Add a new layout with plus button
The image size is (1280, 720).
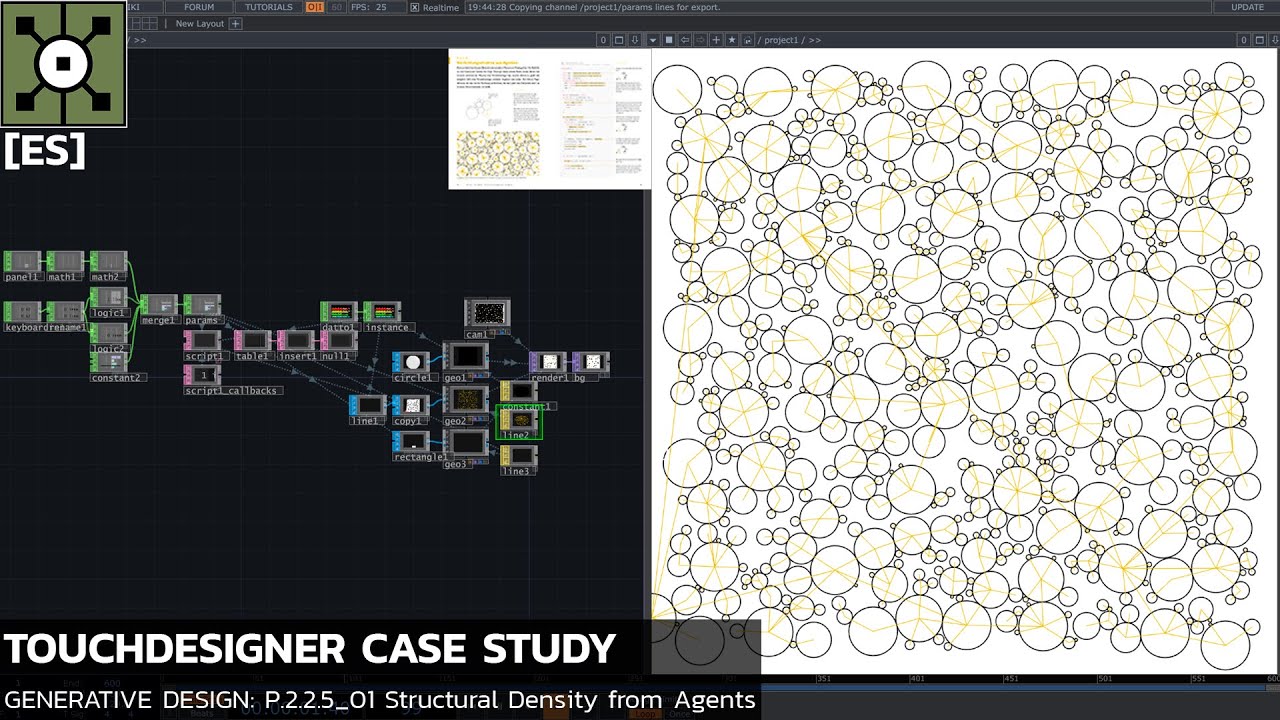(236, 23)
